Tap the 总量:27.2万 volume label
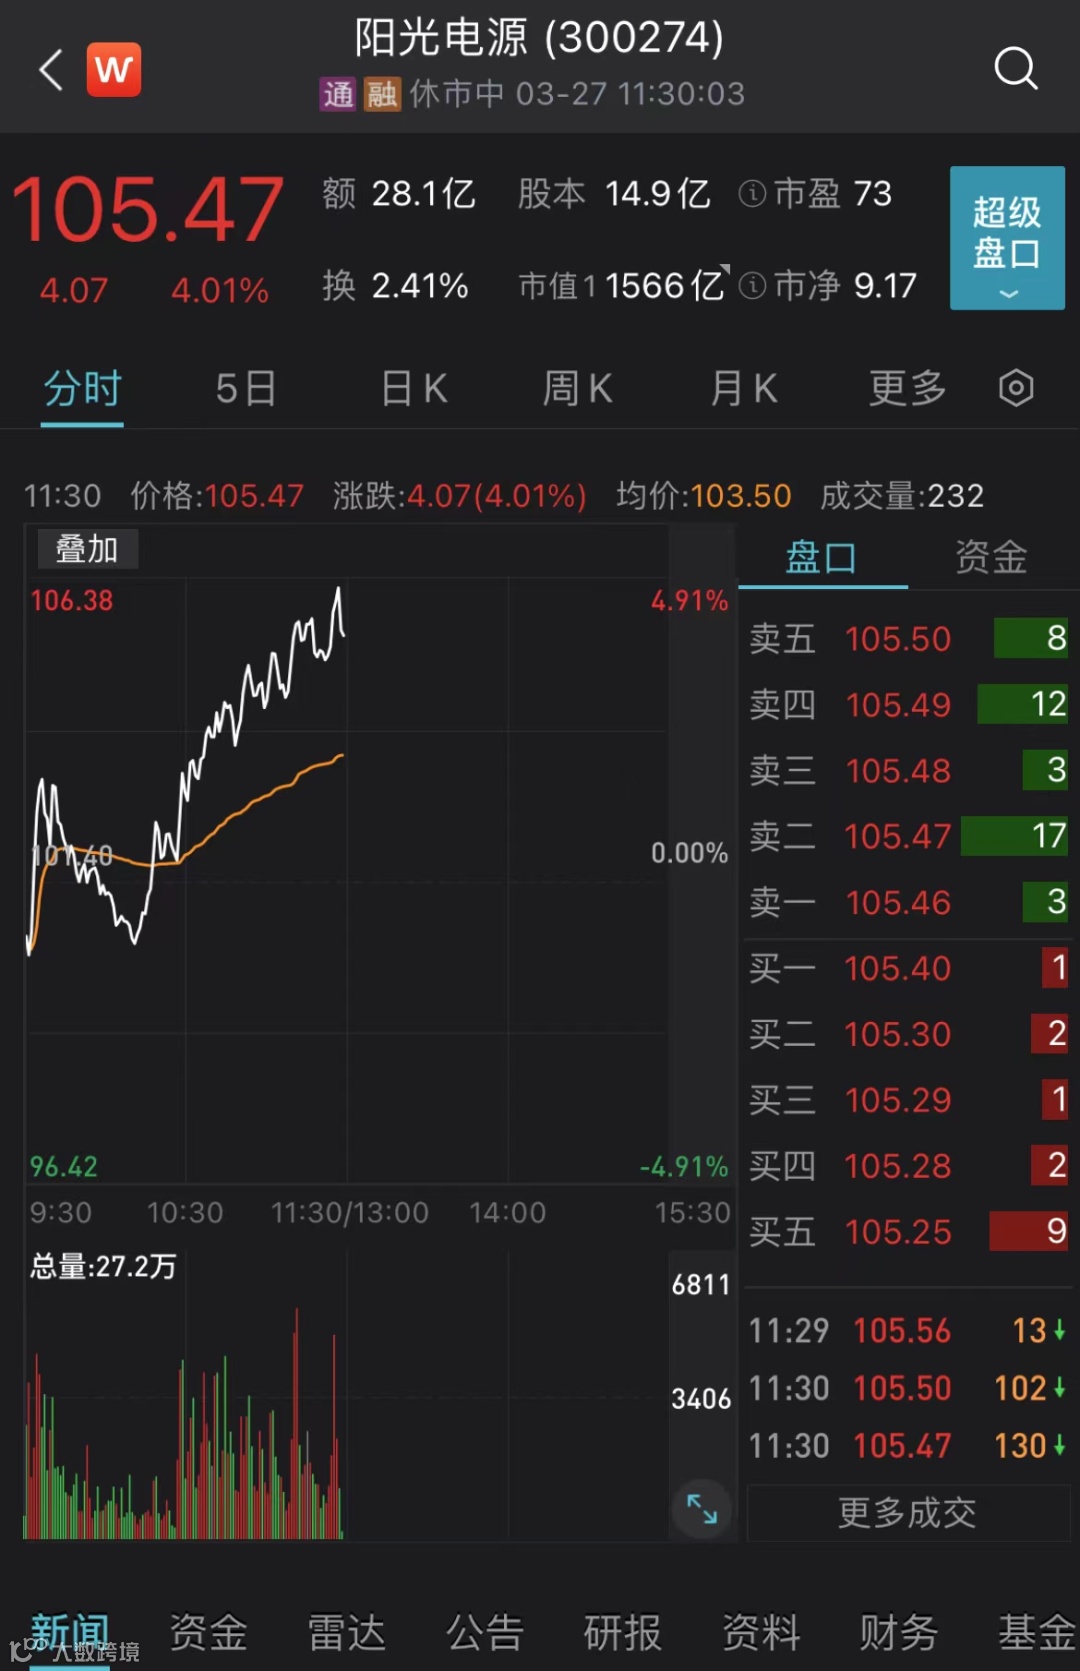Viewport: 1080px width, 1671px height. click(x=103, y=1267)
